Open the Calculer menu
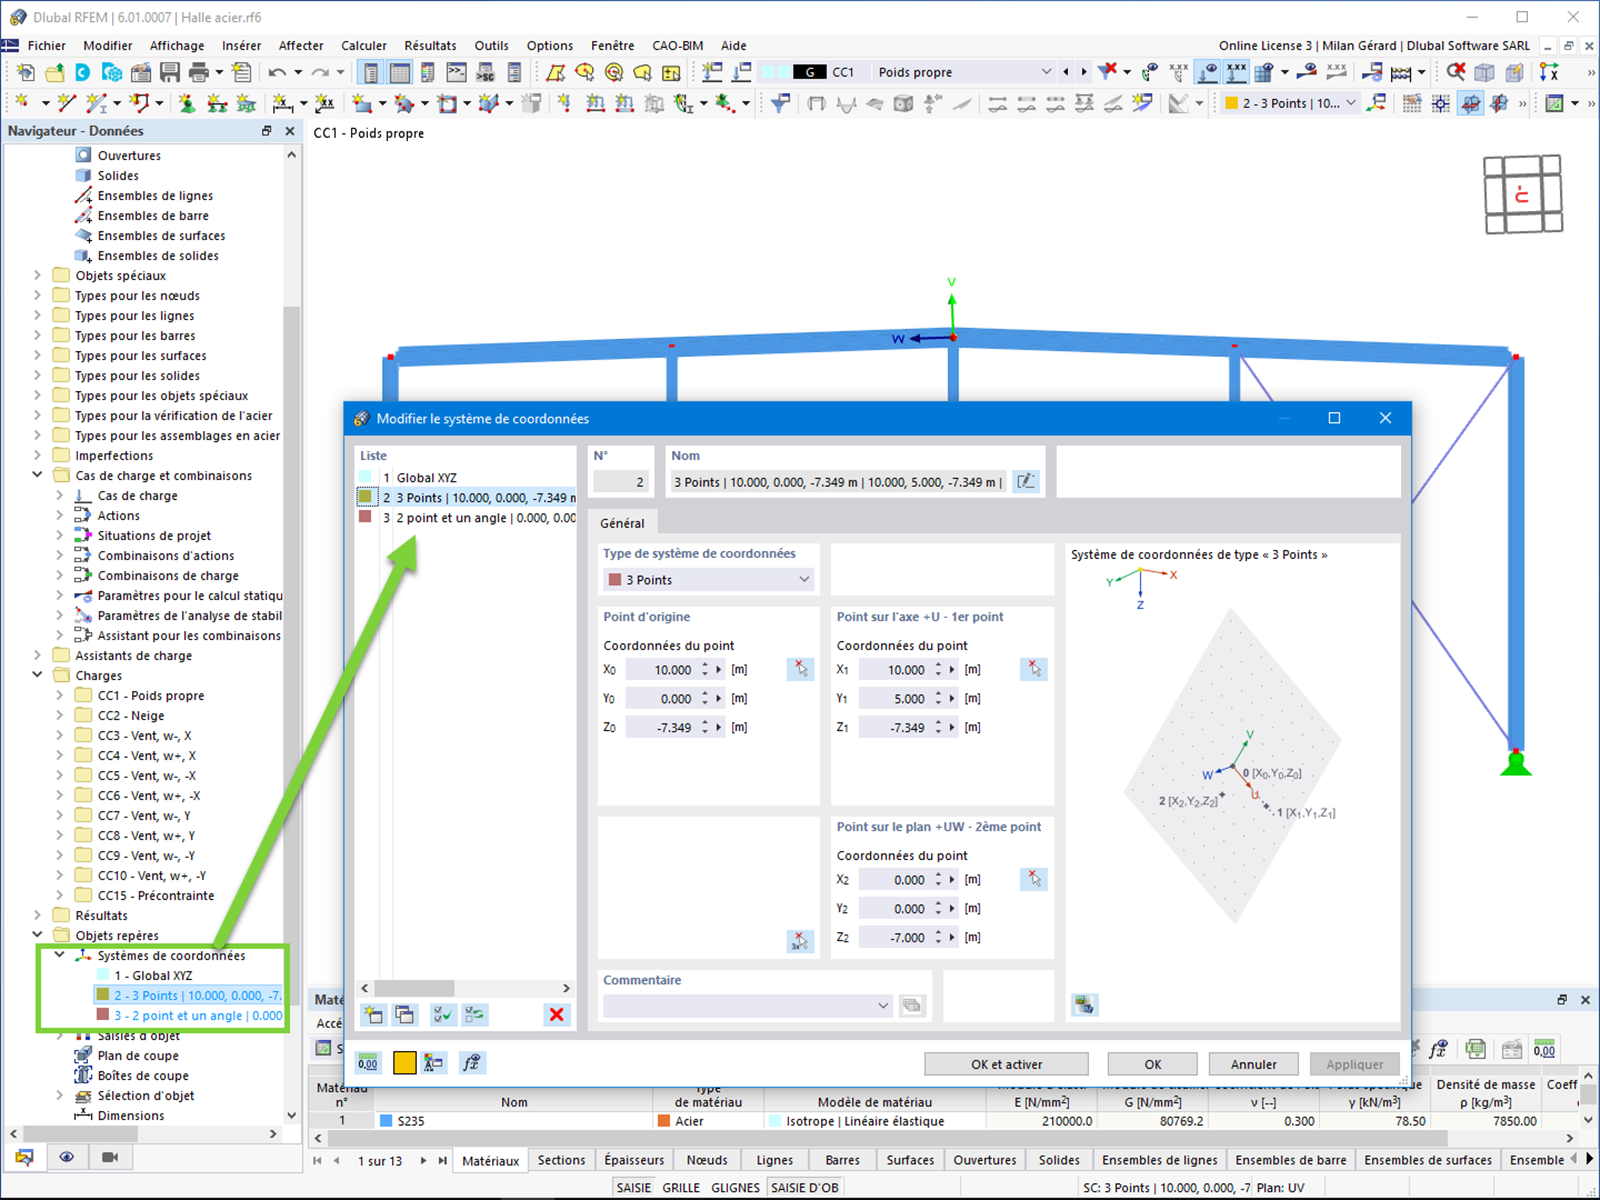 coord(364,46)
